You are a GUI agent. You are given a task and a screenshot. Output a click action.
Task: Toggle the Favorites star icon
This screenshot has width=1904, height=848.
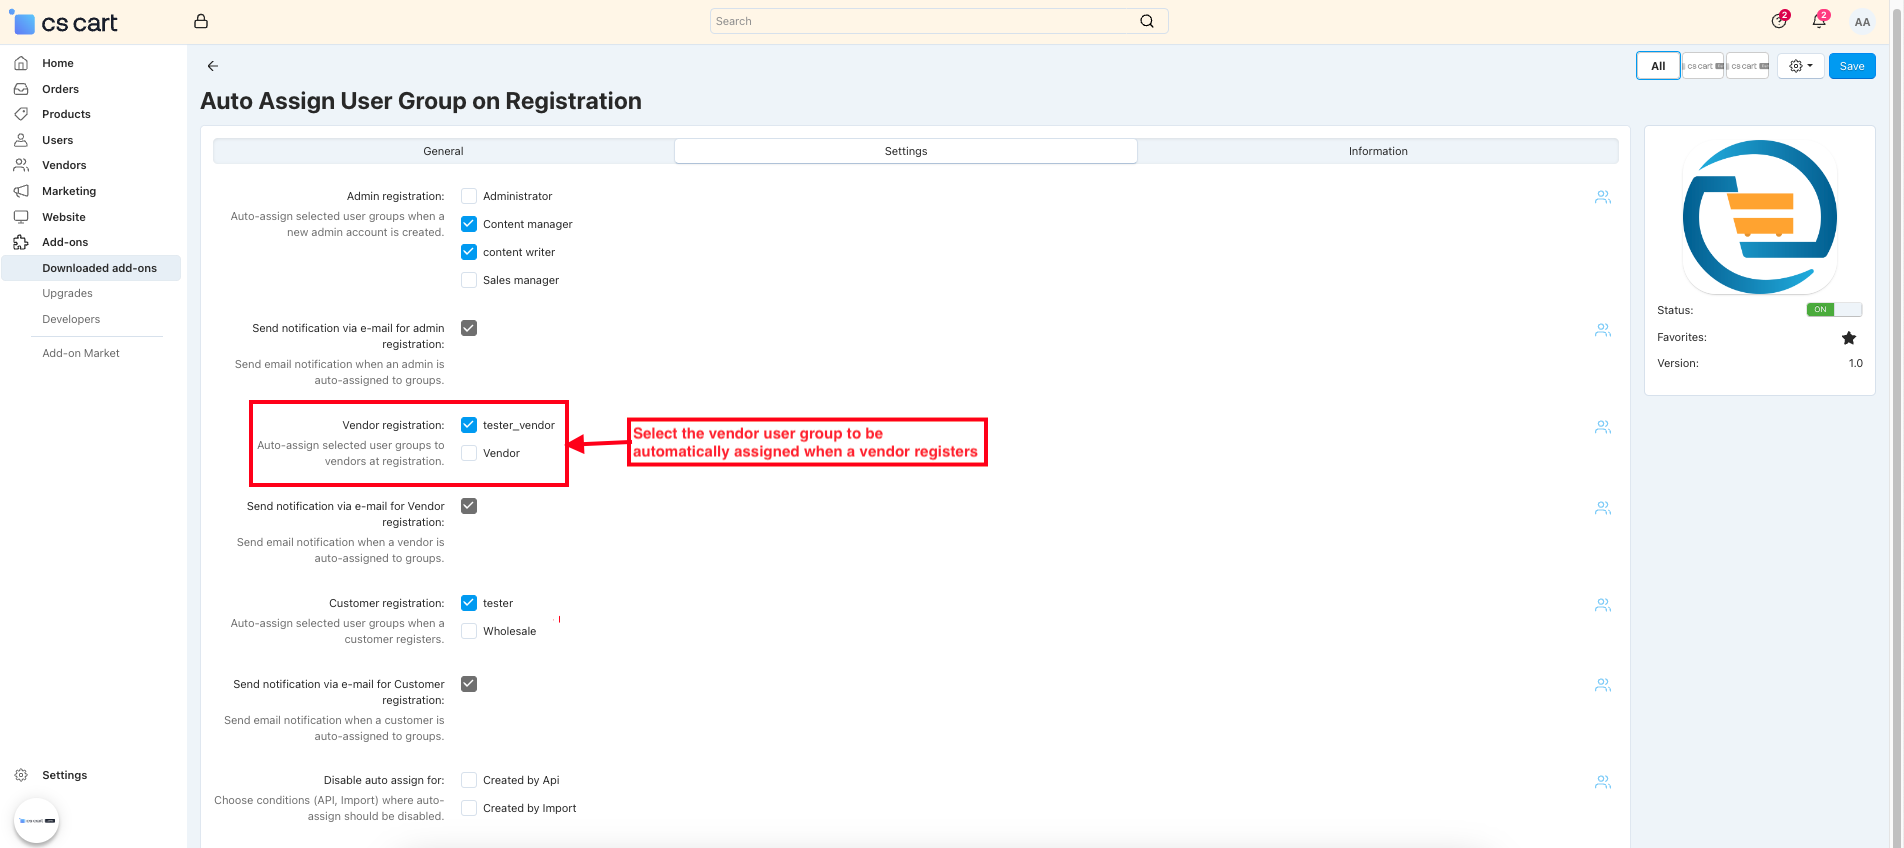click(1848, 338)
